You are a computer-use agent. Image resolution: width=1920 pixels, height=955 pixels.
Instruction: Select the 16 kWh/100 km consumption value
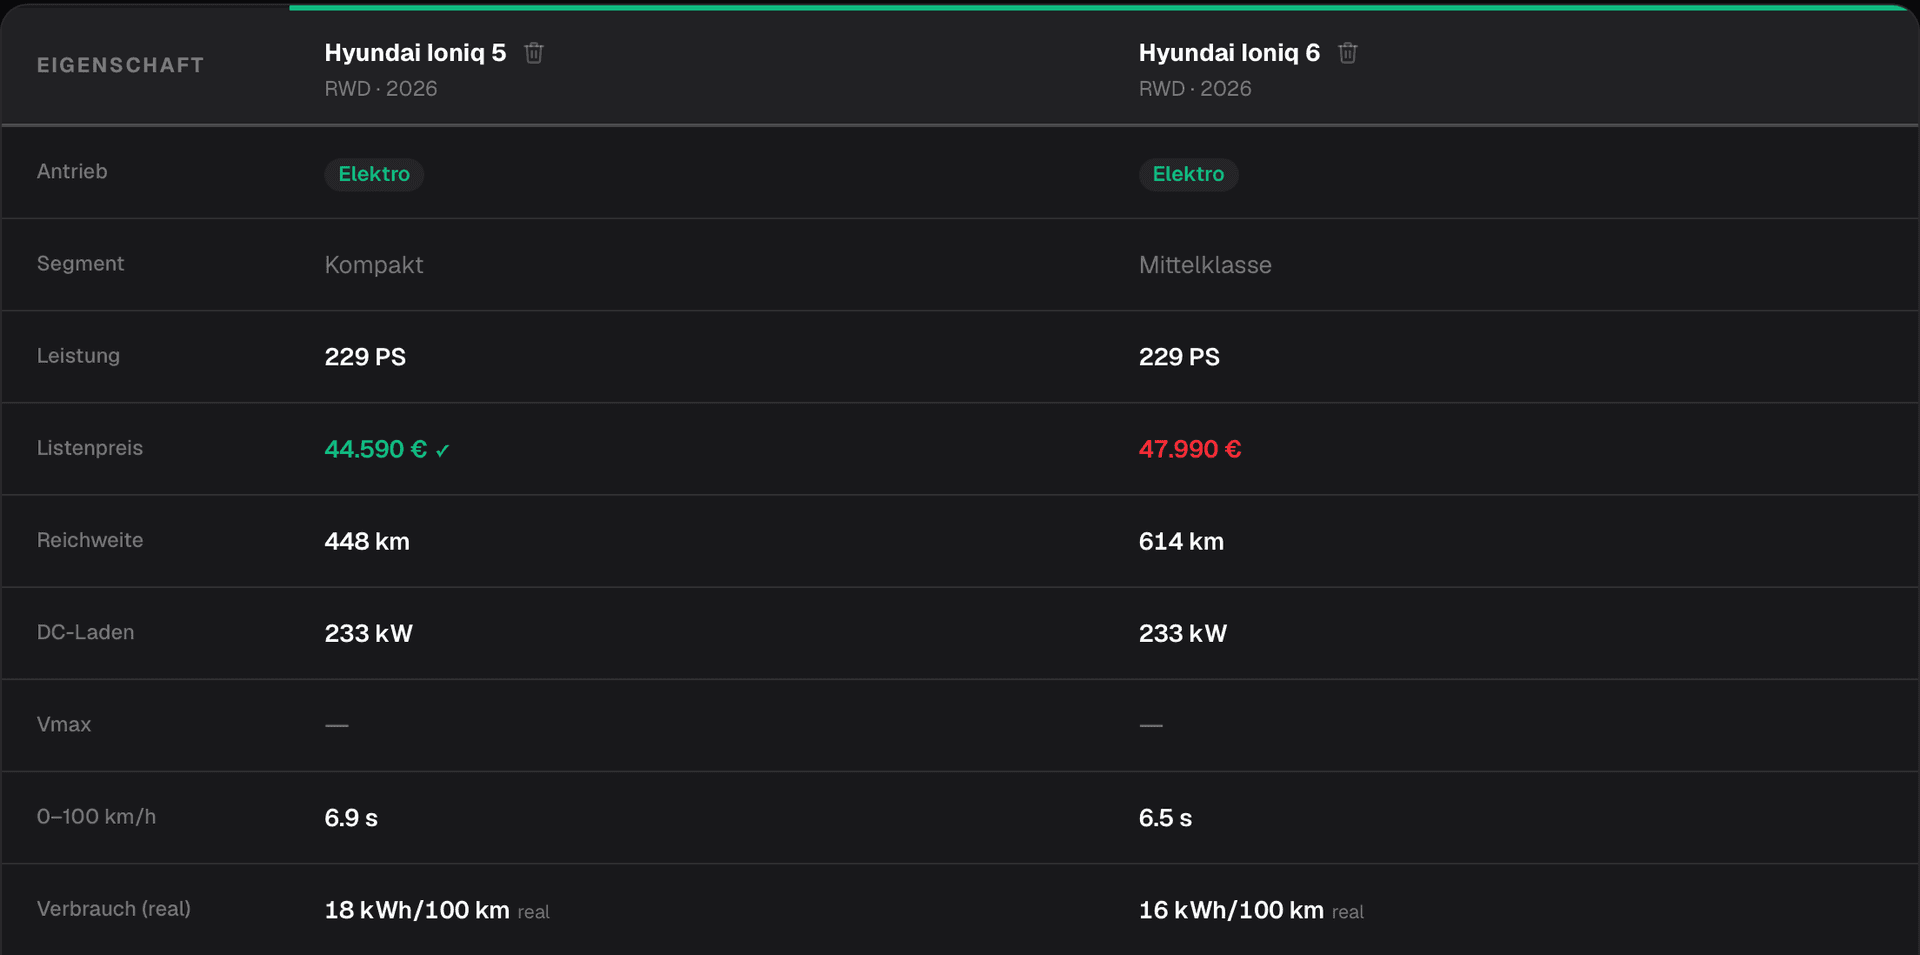[1231, 910]
